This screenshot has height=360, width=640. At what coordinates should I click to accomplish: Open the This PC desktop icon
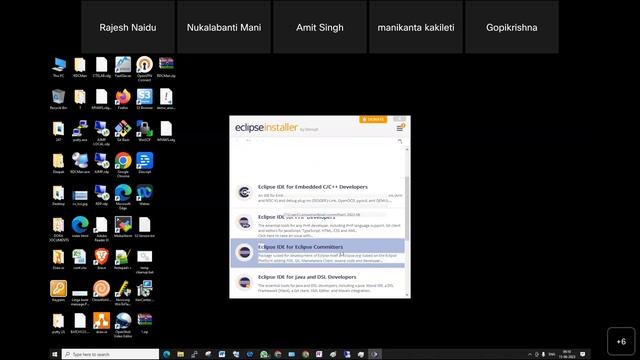click(x=58, y=67)
